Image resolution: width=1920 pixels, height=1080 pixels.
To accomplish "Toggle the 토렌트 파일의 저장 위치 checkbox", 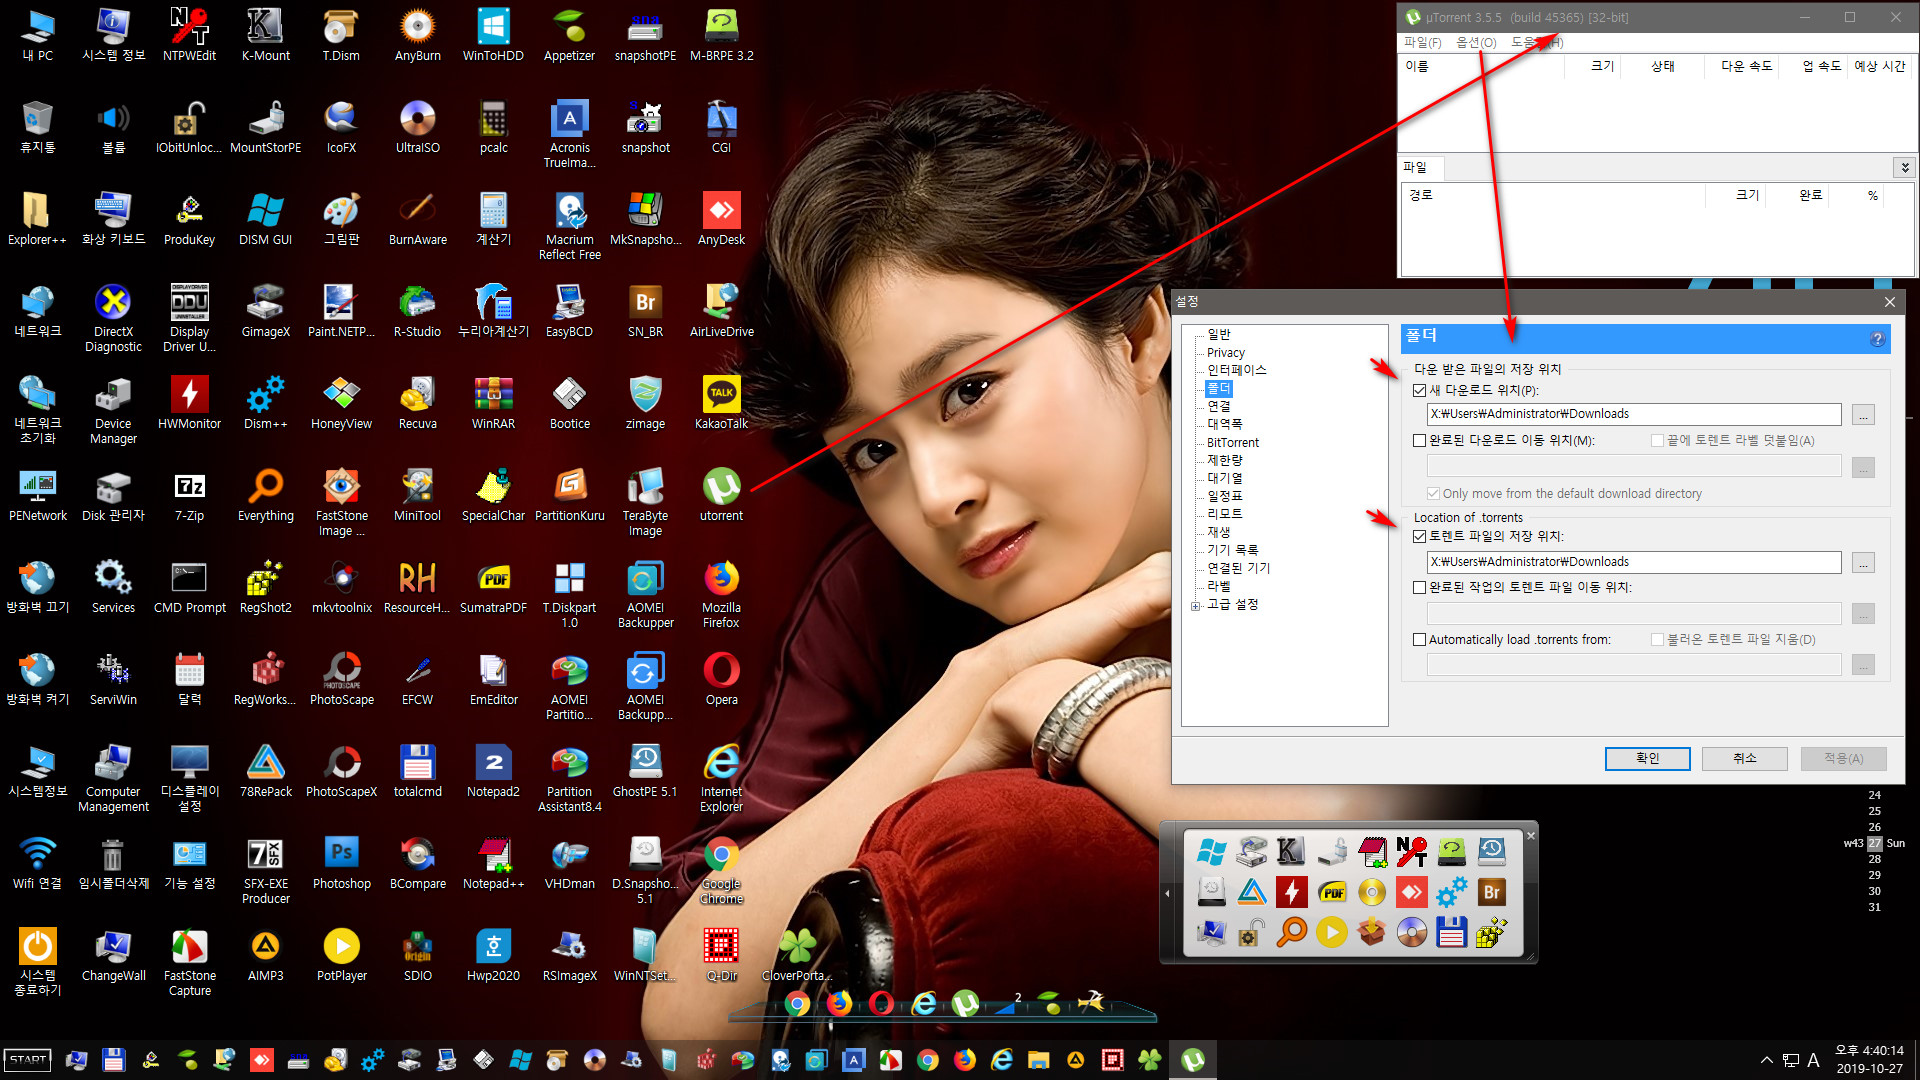I will click(x=1419, y=536).
